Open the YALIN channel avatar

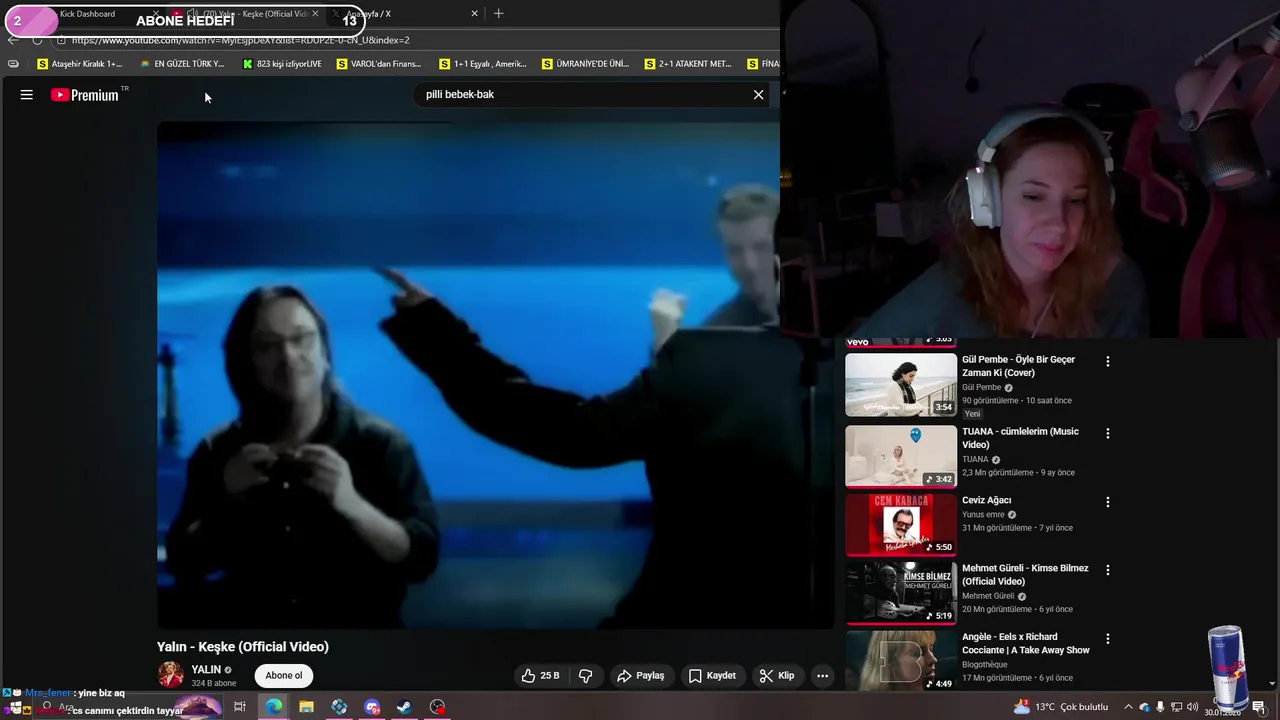click(x=171, y=675)
